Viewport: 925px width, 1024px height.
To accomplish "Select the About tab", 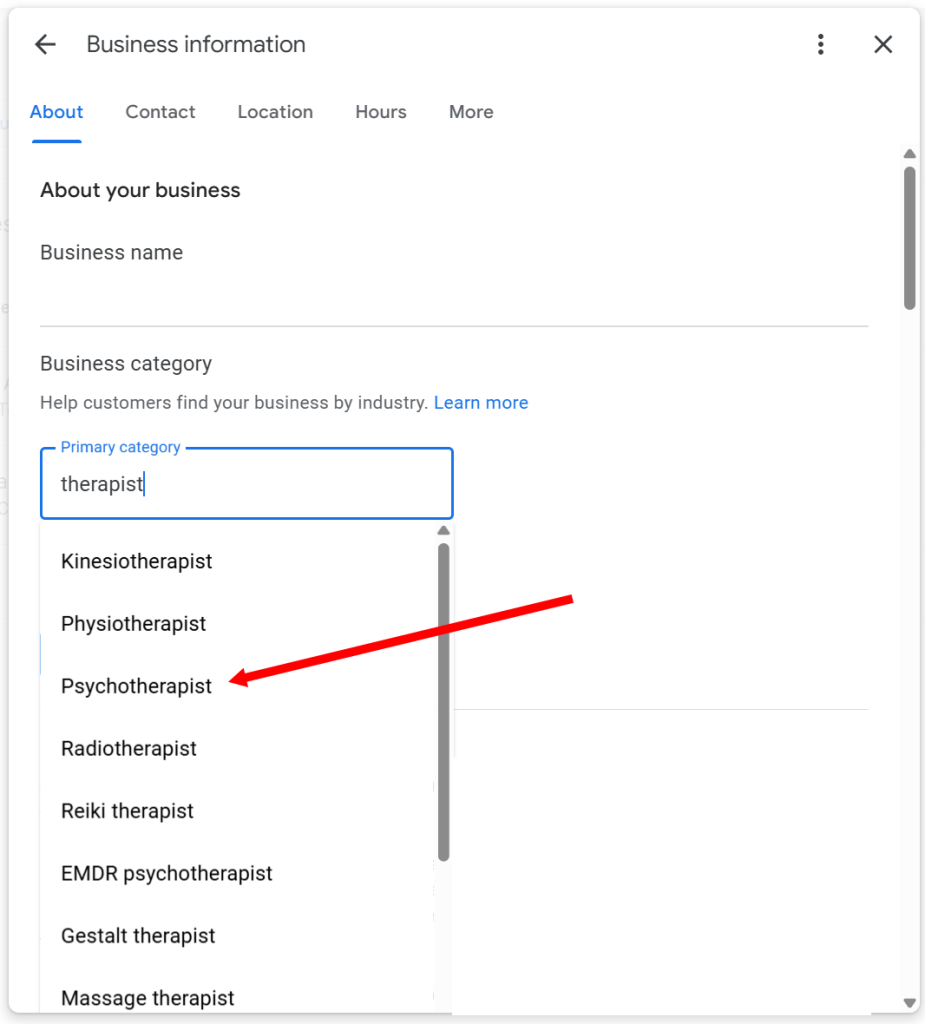I will 56,112.
